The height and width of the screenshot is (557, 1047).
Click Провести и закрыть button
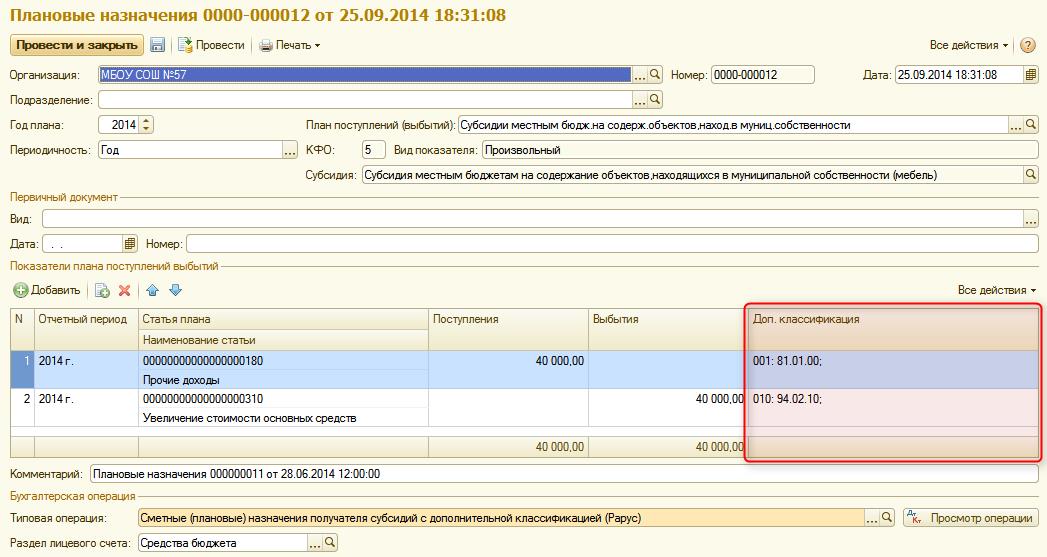77,45
